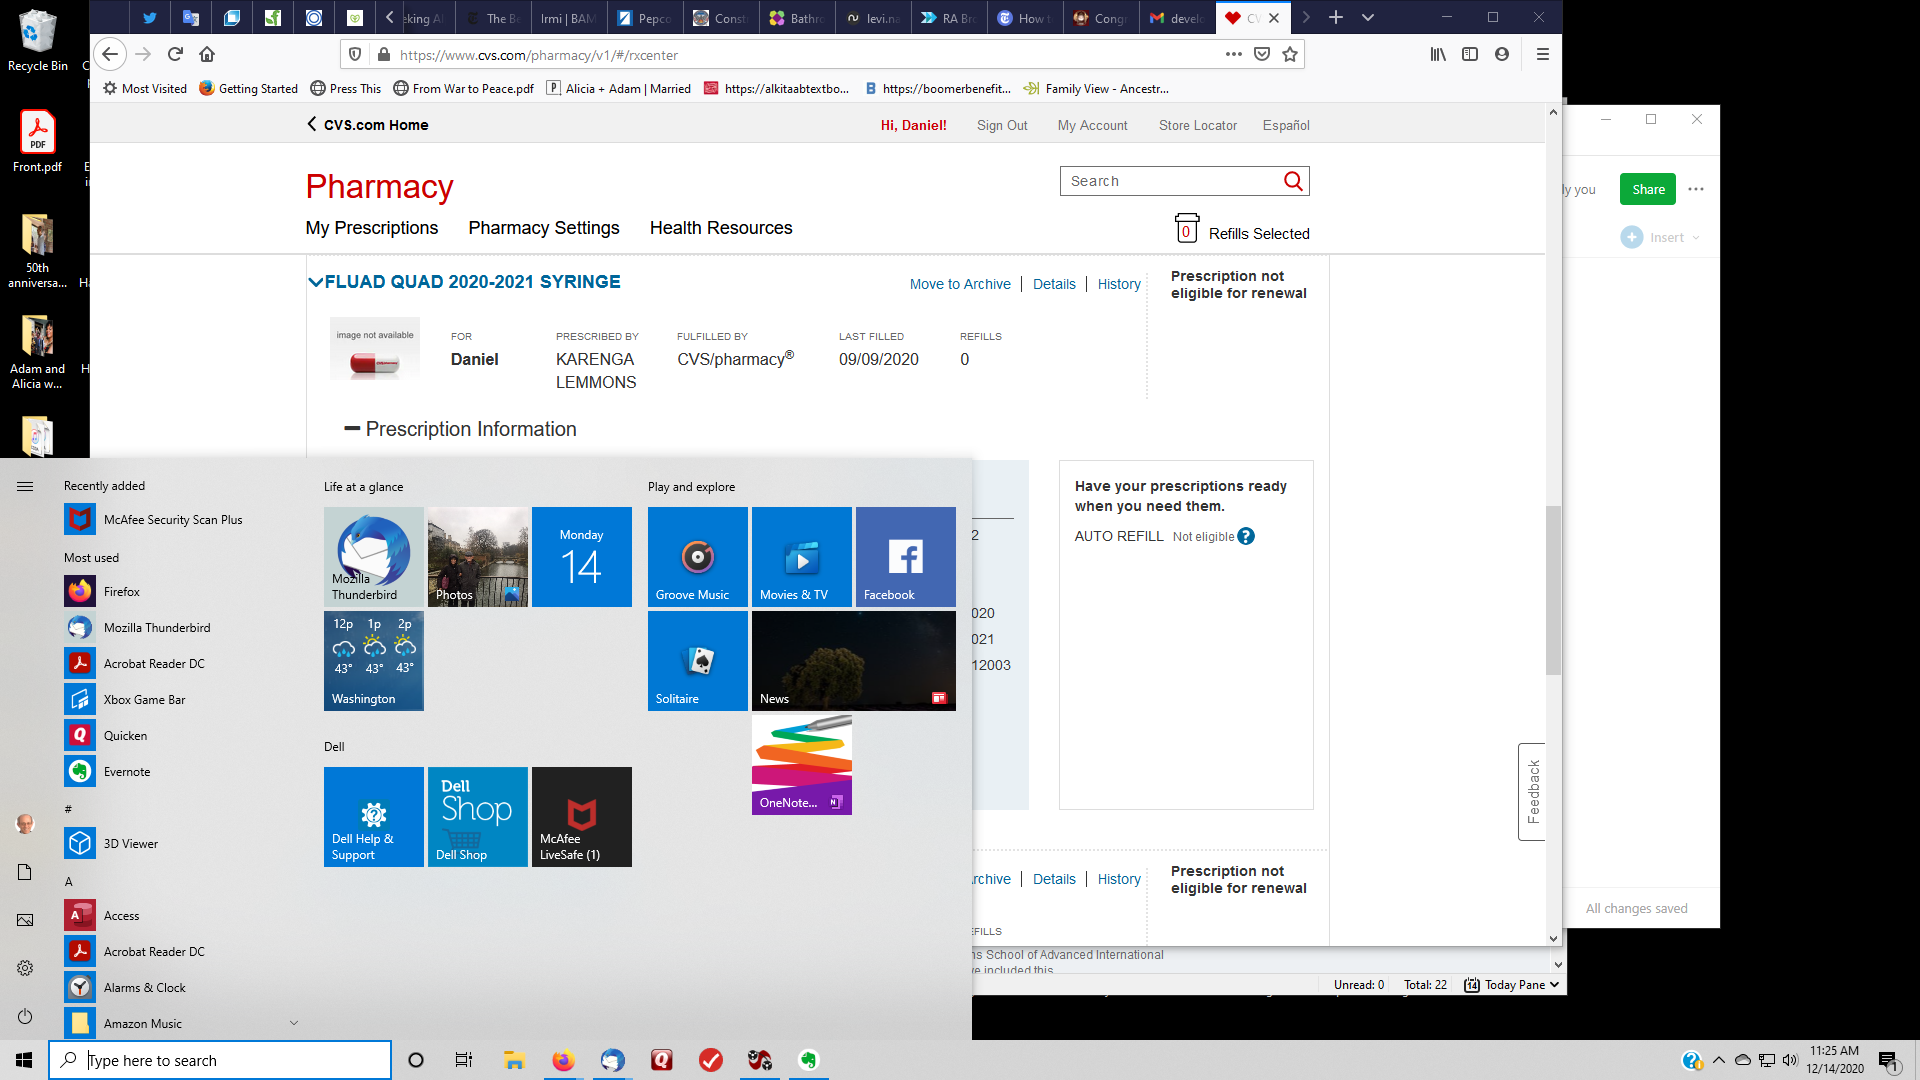Bookmark this page with the star icon
The image size is (1920, 1080).
point(1290,55)
